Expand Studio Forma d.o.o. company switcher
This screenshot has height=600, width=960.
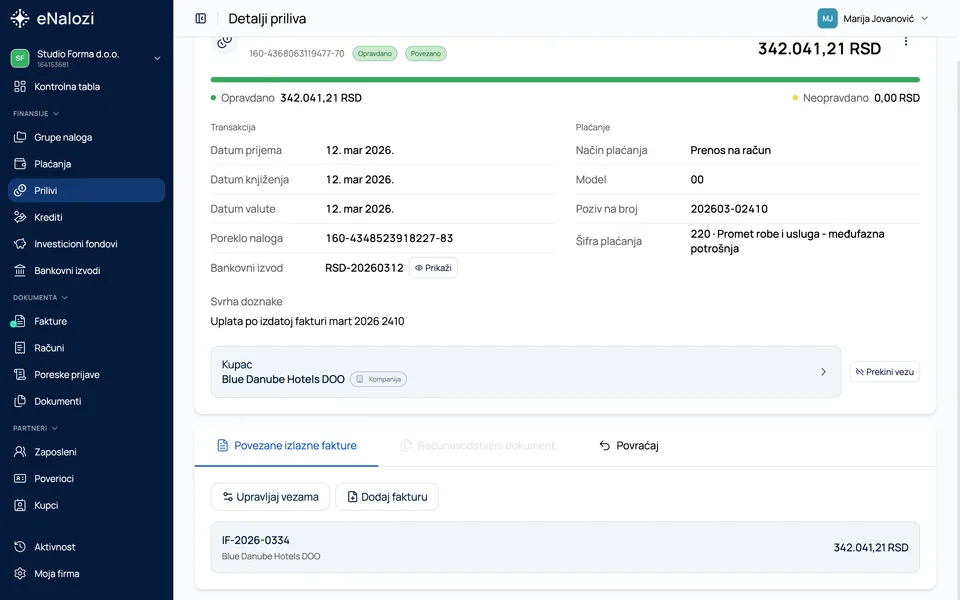157,58
